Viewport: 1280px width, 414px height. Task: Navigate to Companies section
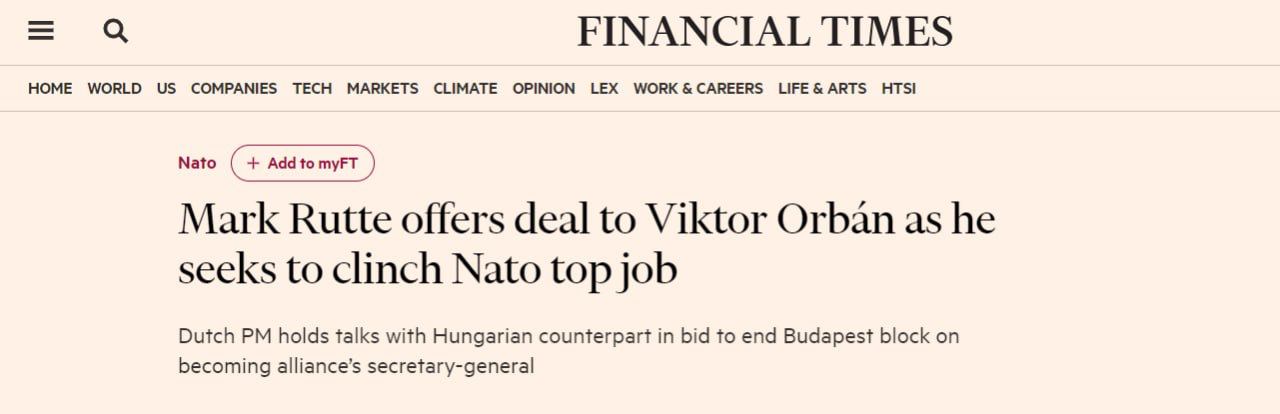234,88
